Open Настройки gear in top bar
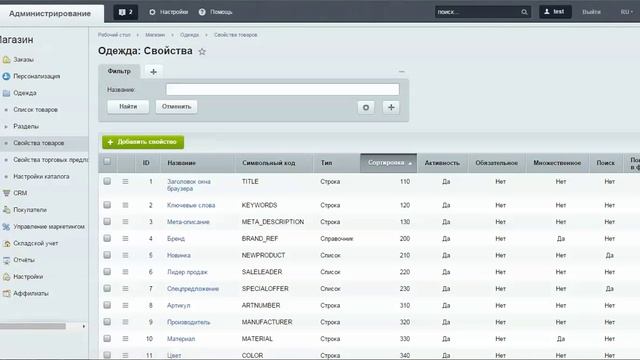 152,12
